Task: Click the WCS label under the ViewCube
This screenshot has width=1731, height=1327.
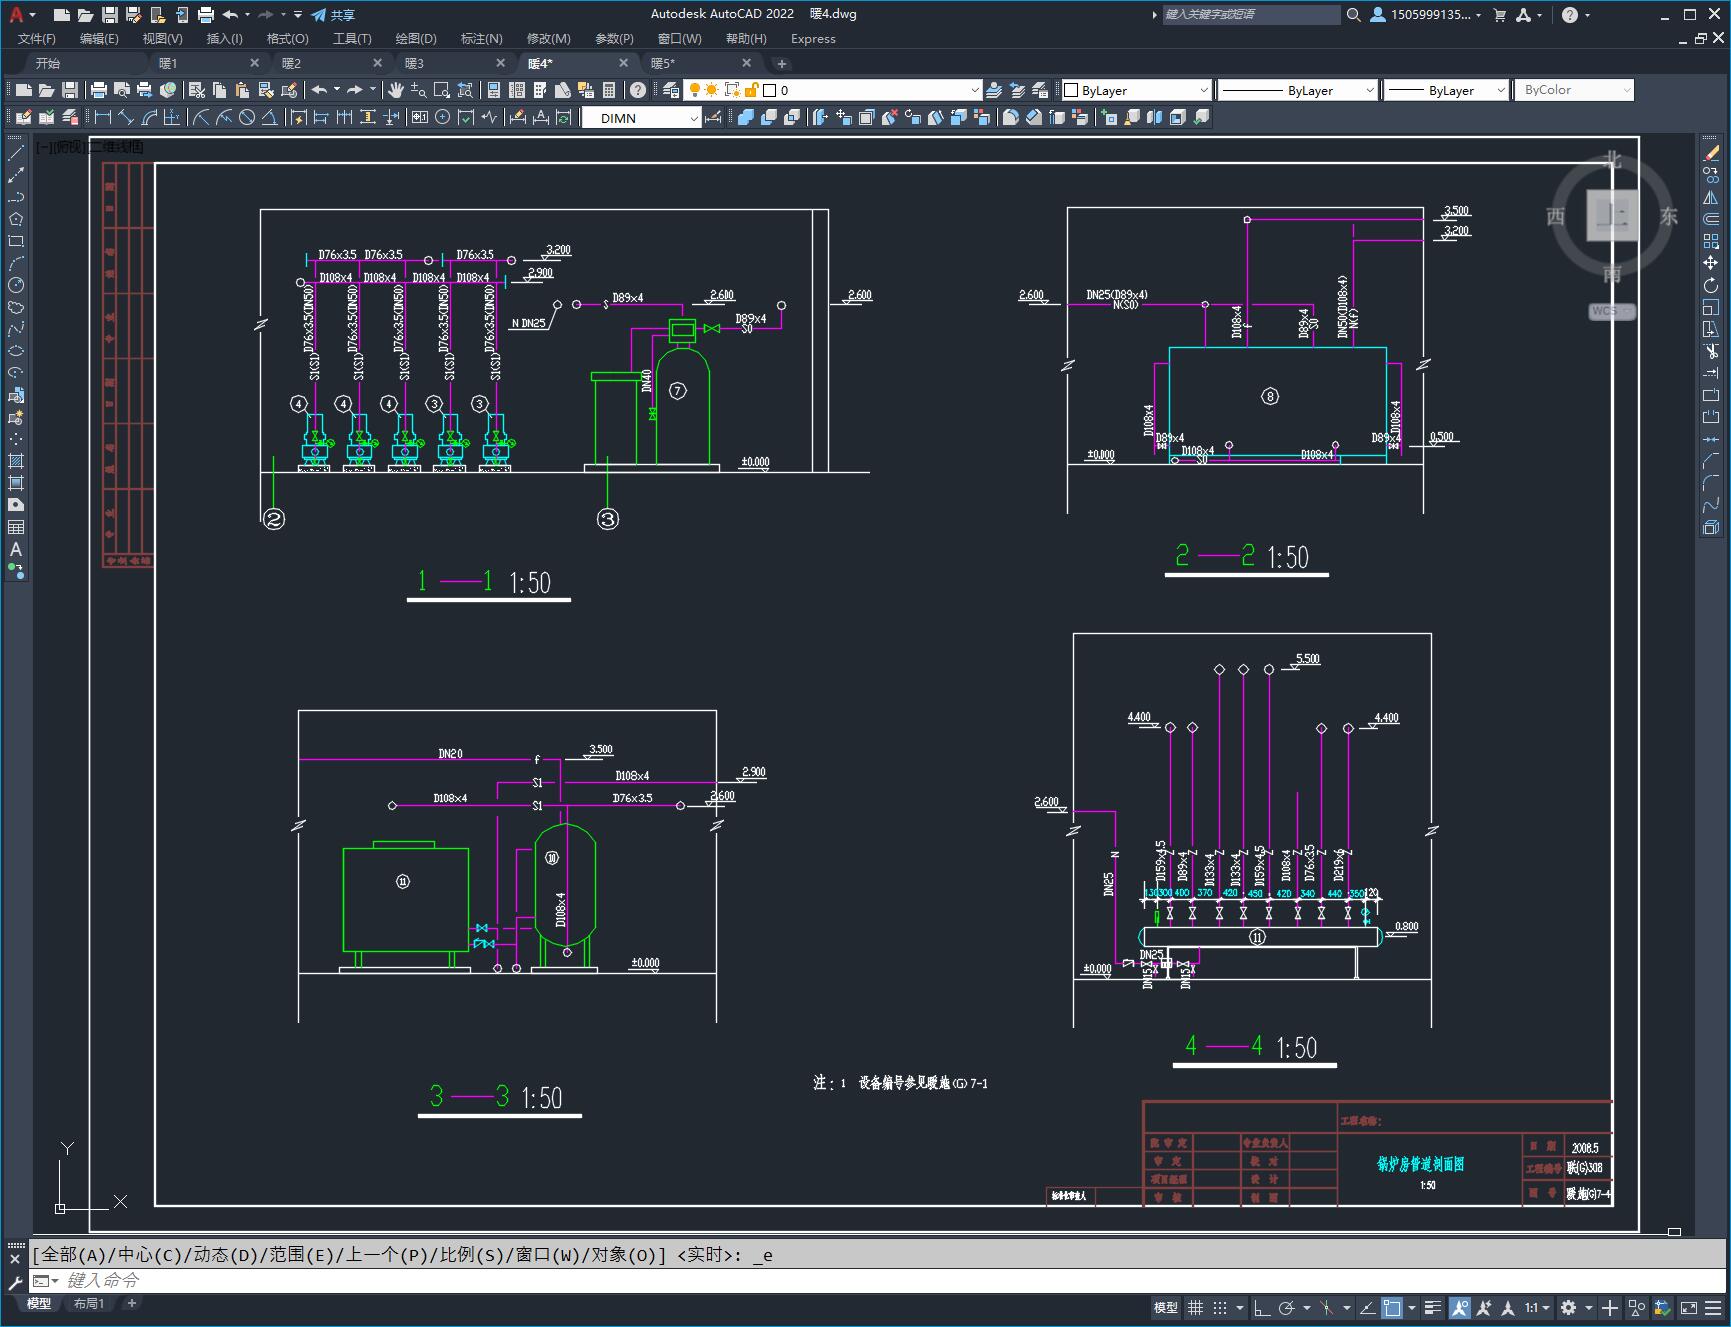Action: [1611, 311]
